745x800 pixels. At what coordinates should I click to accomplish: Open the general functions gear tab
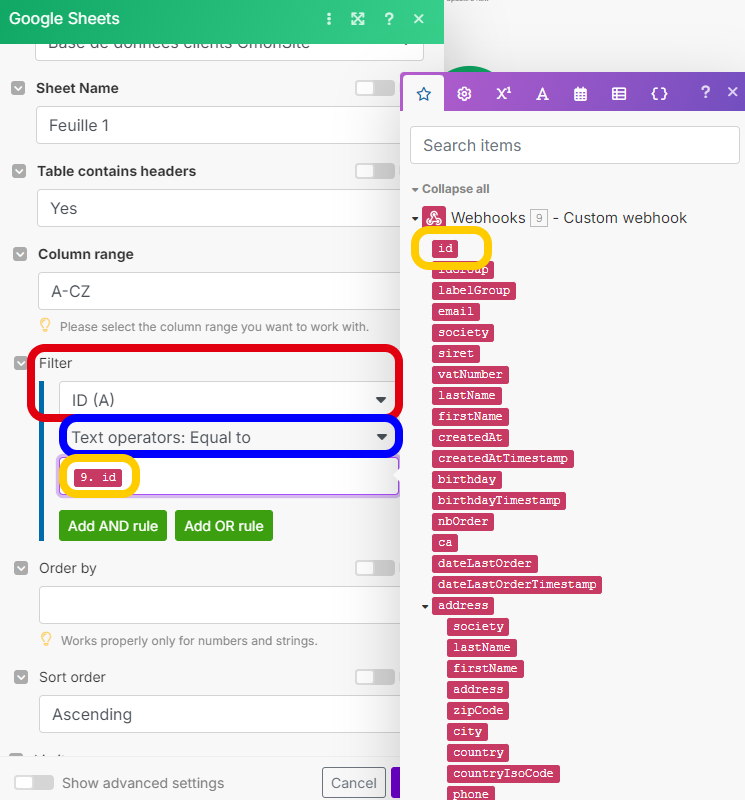464,93
